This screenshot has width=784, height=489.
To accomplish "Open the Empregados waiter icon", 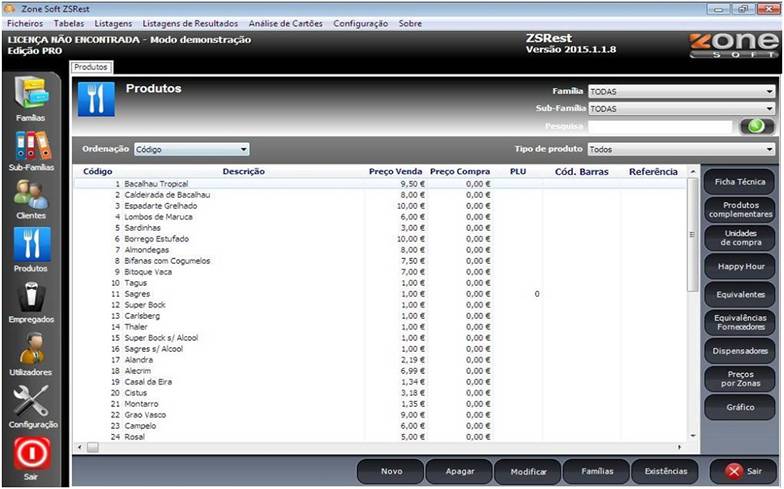I will pyautogui.click(x=31, y=297).
